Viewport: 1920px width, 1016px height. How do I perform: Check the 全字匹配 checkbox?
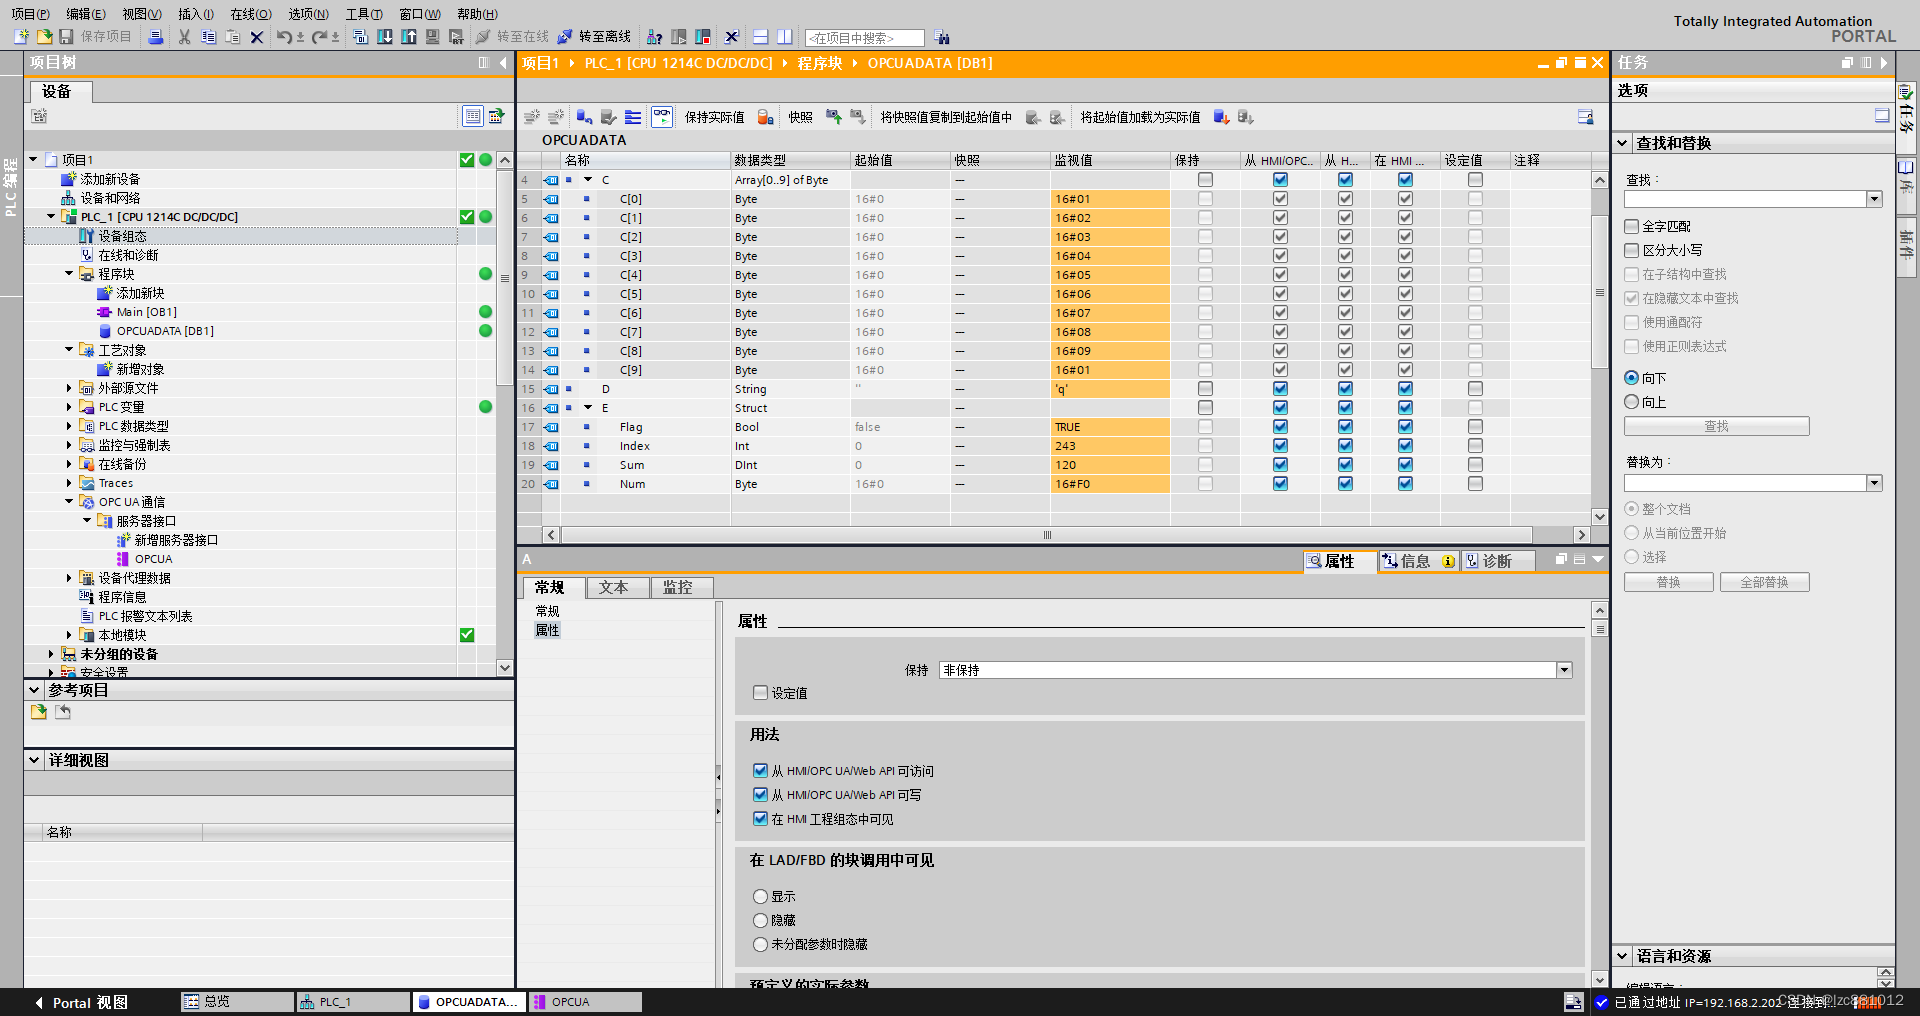(1632, 226)
